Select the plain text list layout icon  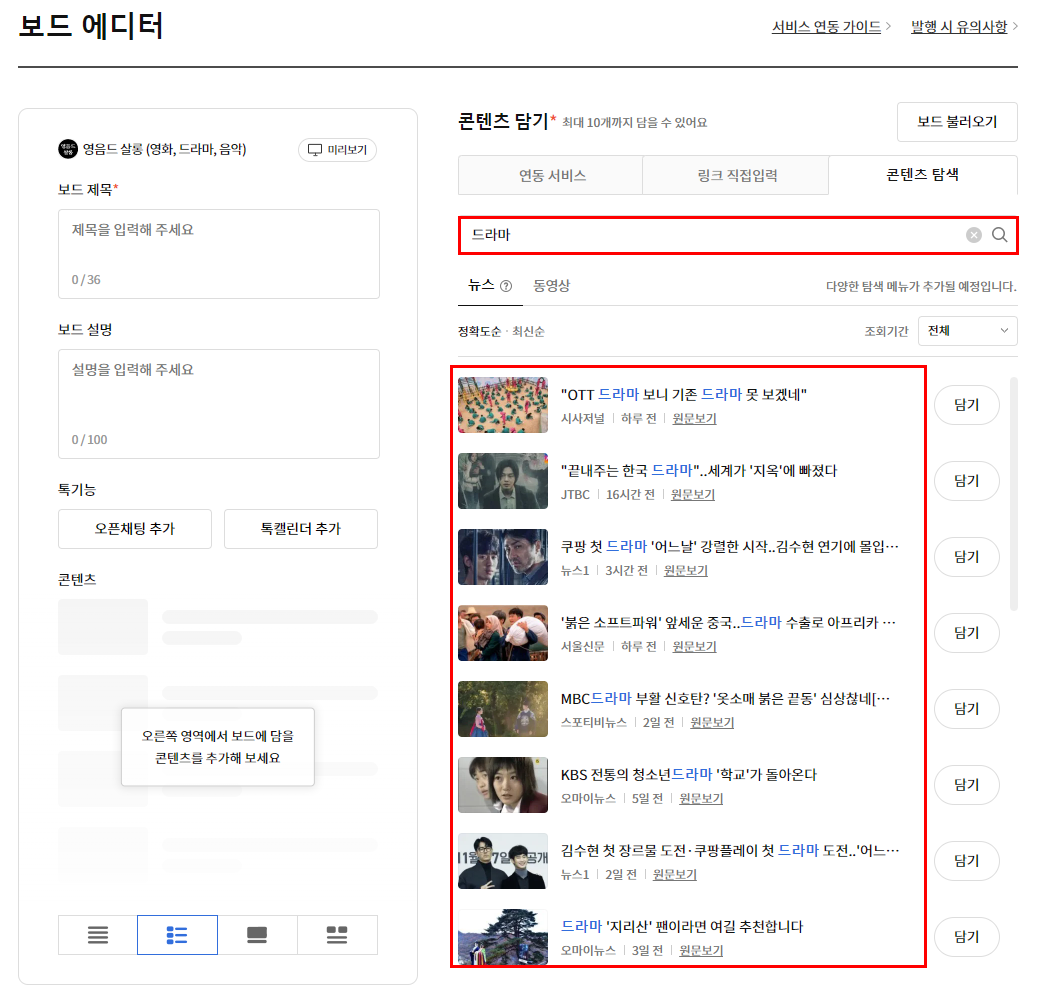[98, 934]
